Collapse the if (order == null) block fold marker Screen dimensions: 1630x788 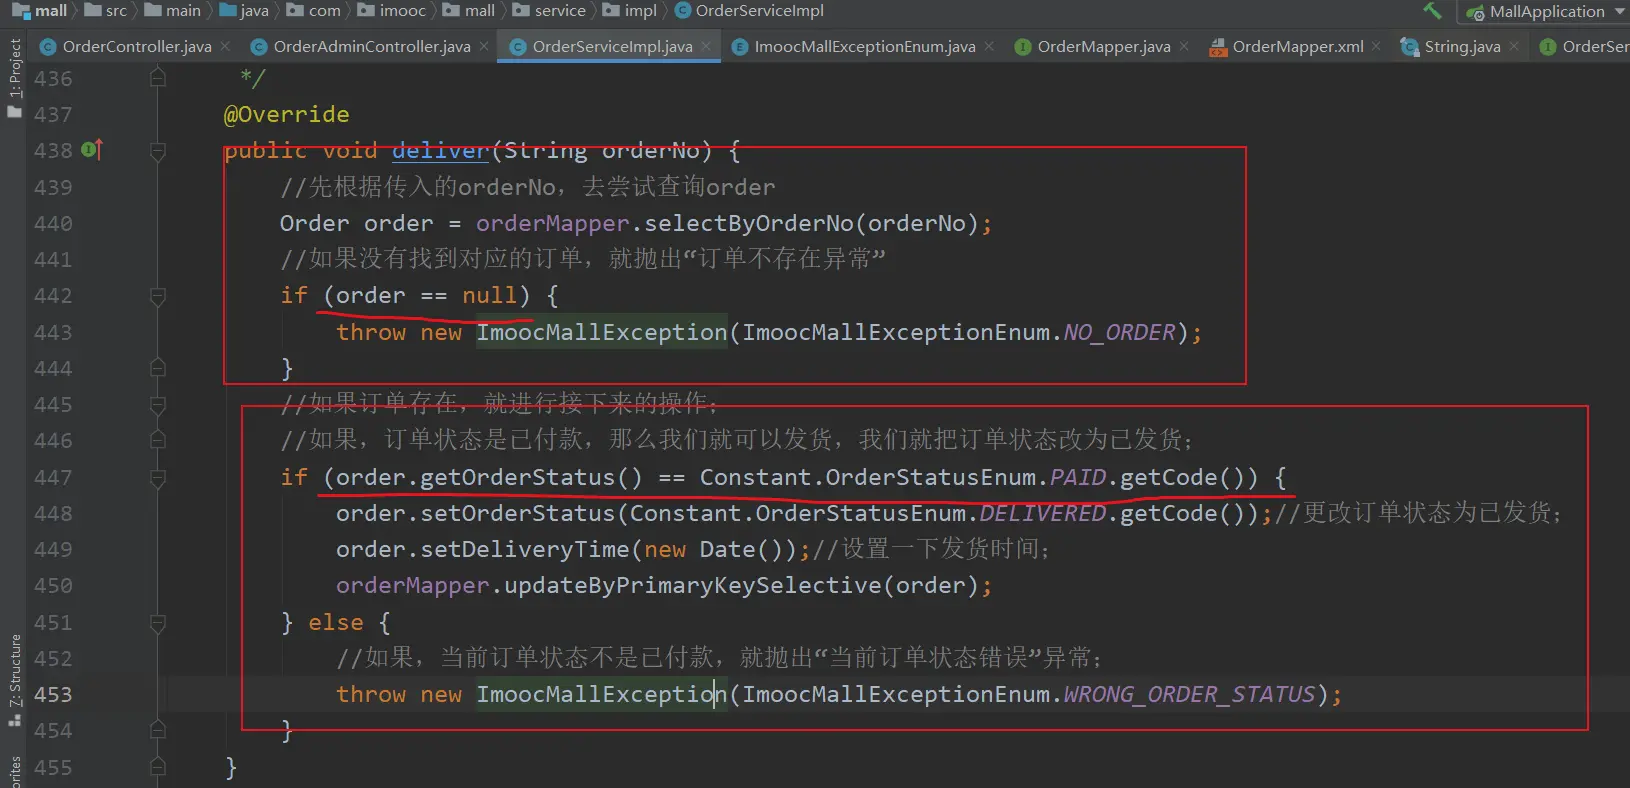(x=158, y=296)
